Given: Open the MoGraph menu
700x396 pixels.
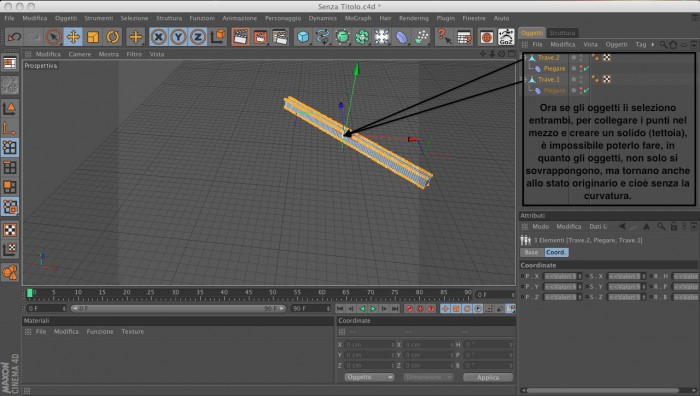Looking at the screenshot, I should point(358,18).
